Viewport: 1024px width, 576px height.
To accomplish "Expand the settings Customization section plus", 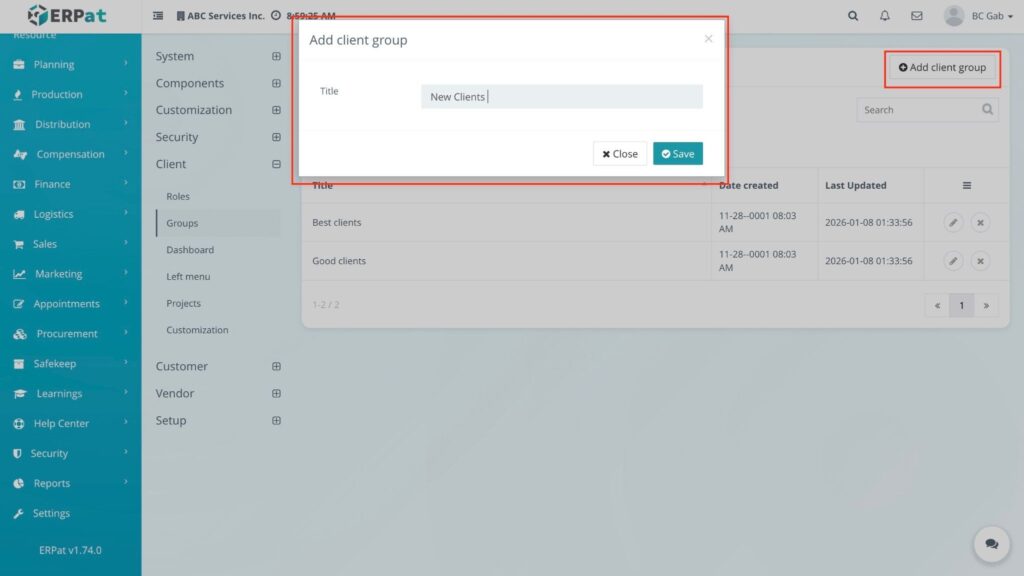I will (276, 110).
